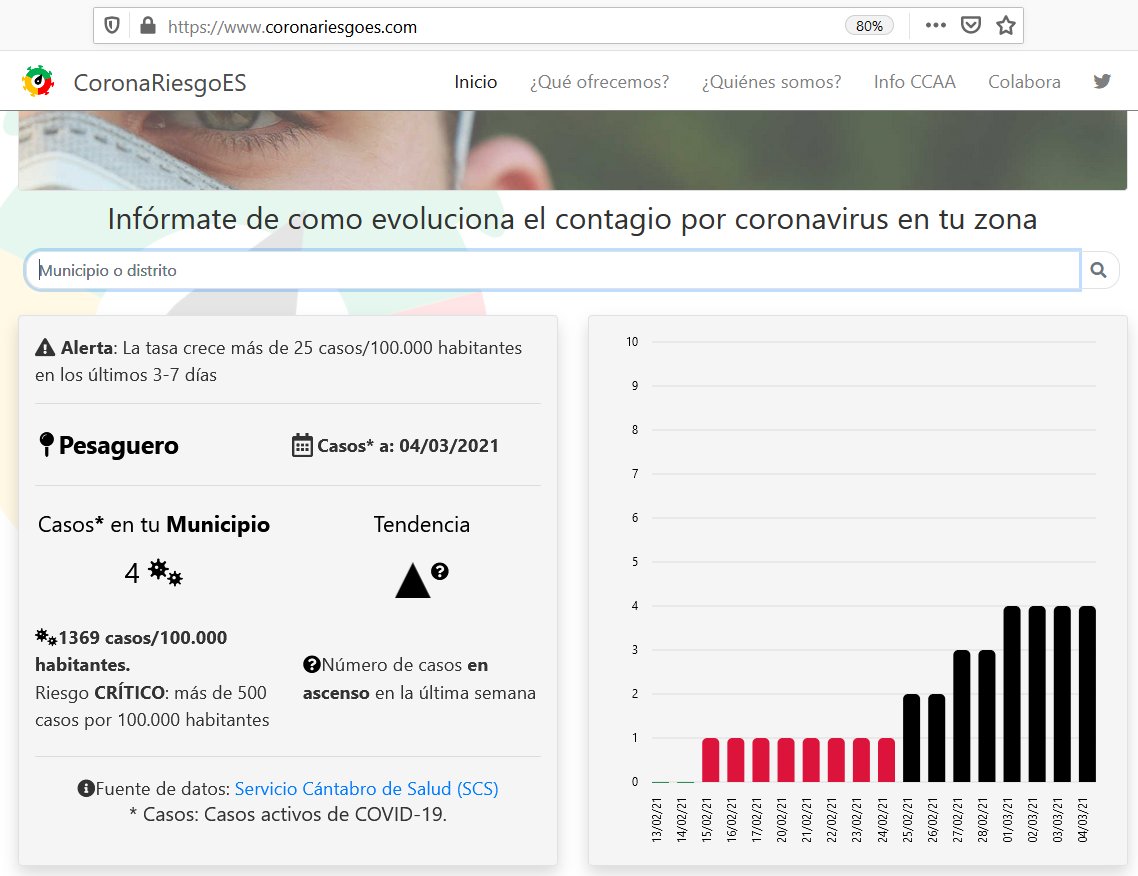Click the CoronaRiesgoES site title

160,83
